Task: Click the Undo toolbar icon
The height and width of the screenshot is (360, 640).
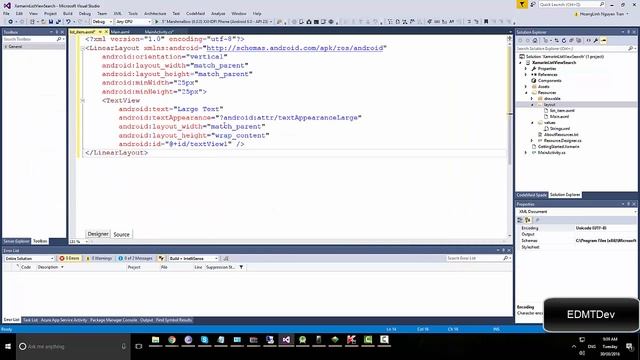Action: tap(68, 22)
